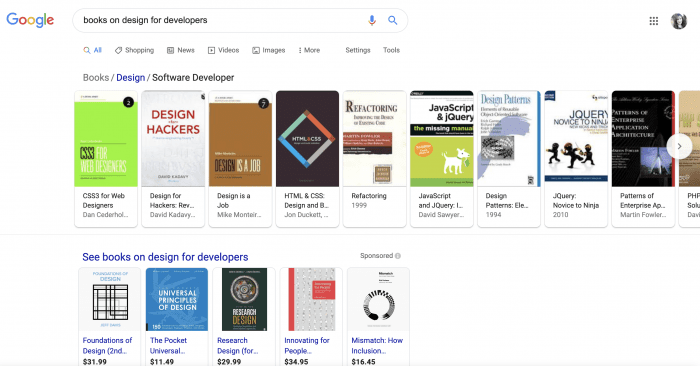
Task: Open the search Tools option
Action: [391, 50]
